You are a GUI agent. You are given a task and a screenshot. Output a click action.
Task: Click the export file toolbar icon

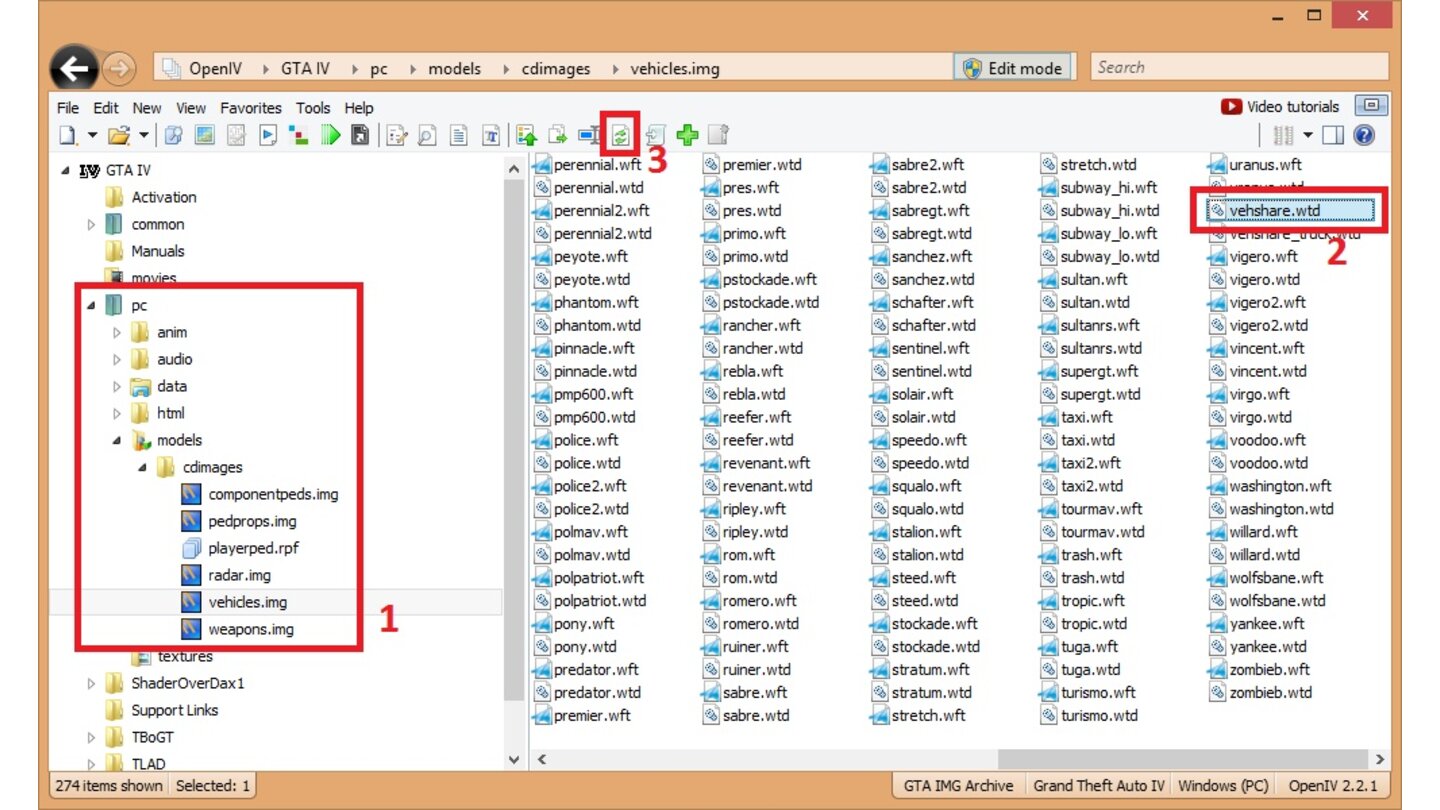pos(558,135)
